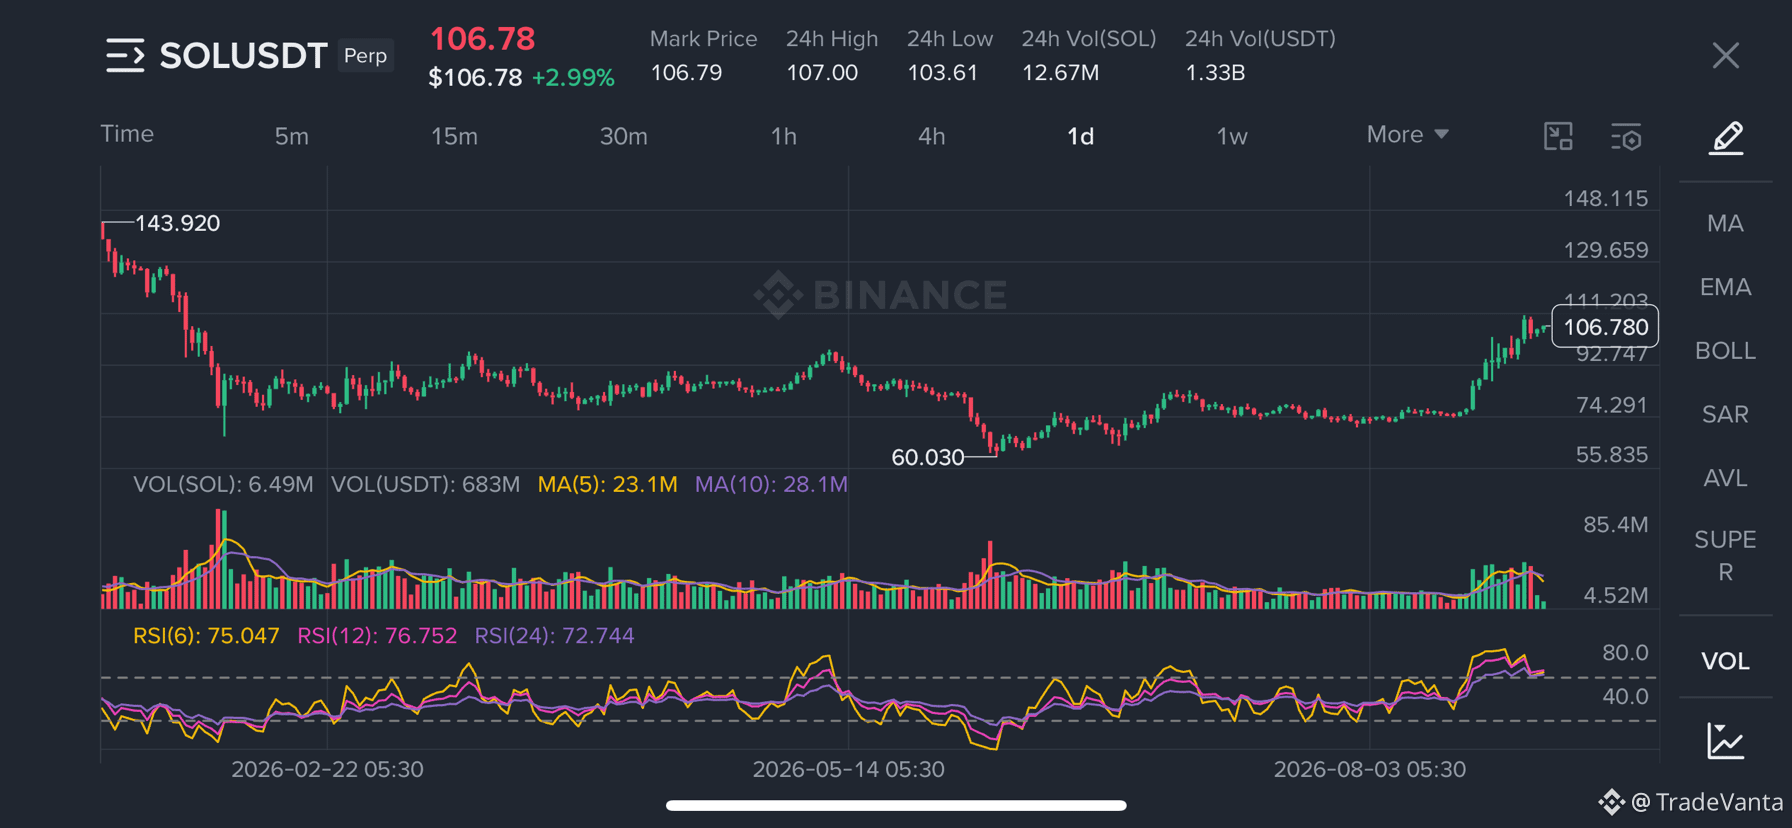Close the fullscreen chart view

1726,55
